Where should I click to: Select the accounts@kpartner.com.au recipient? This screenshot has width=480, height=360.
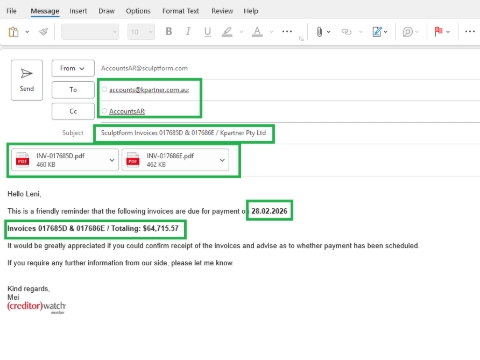pos(149,90)
